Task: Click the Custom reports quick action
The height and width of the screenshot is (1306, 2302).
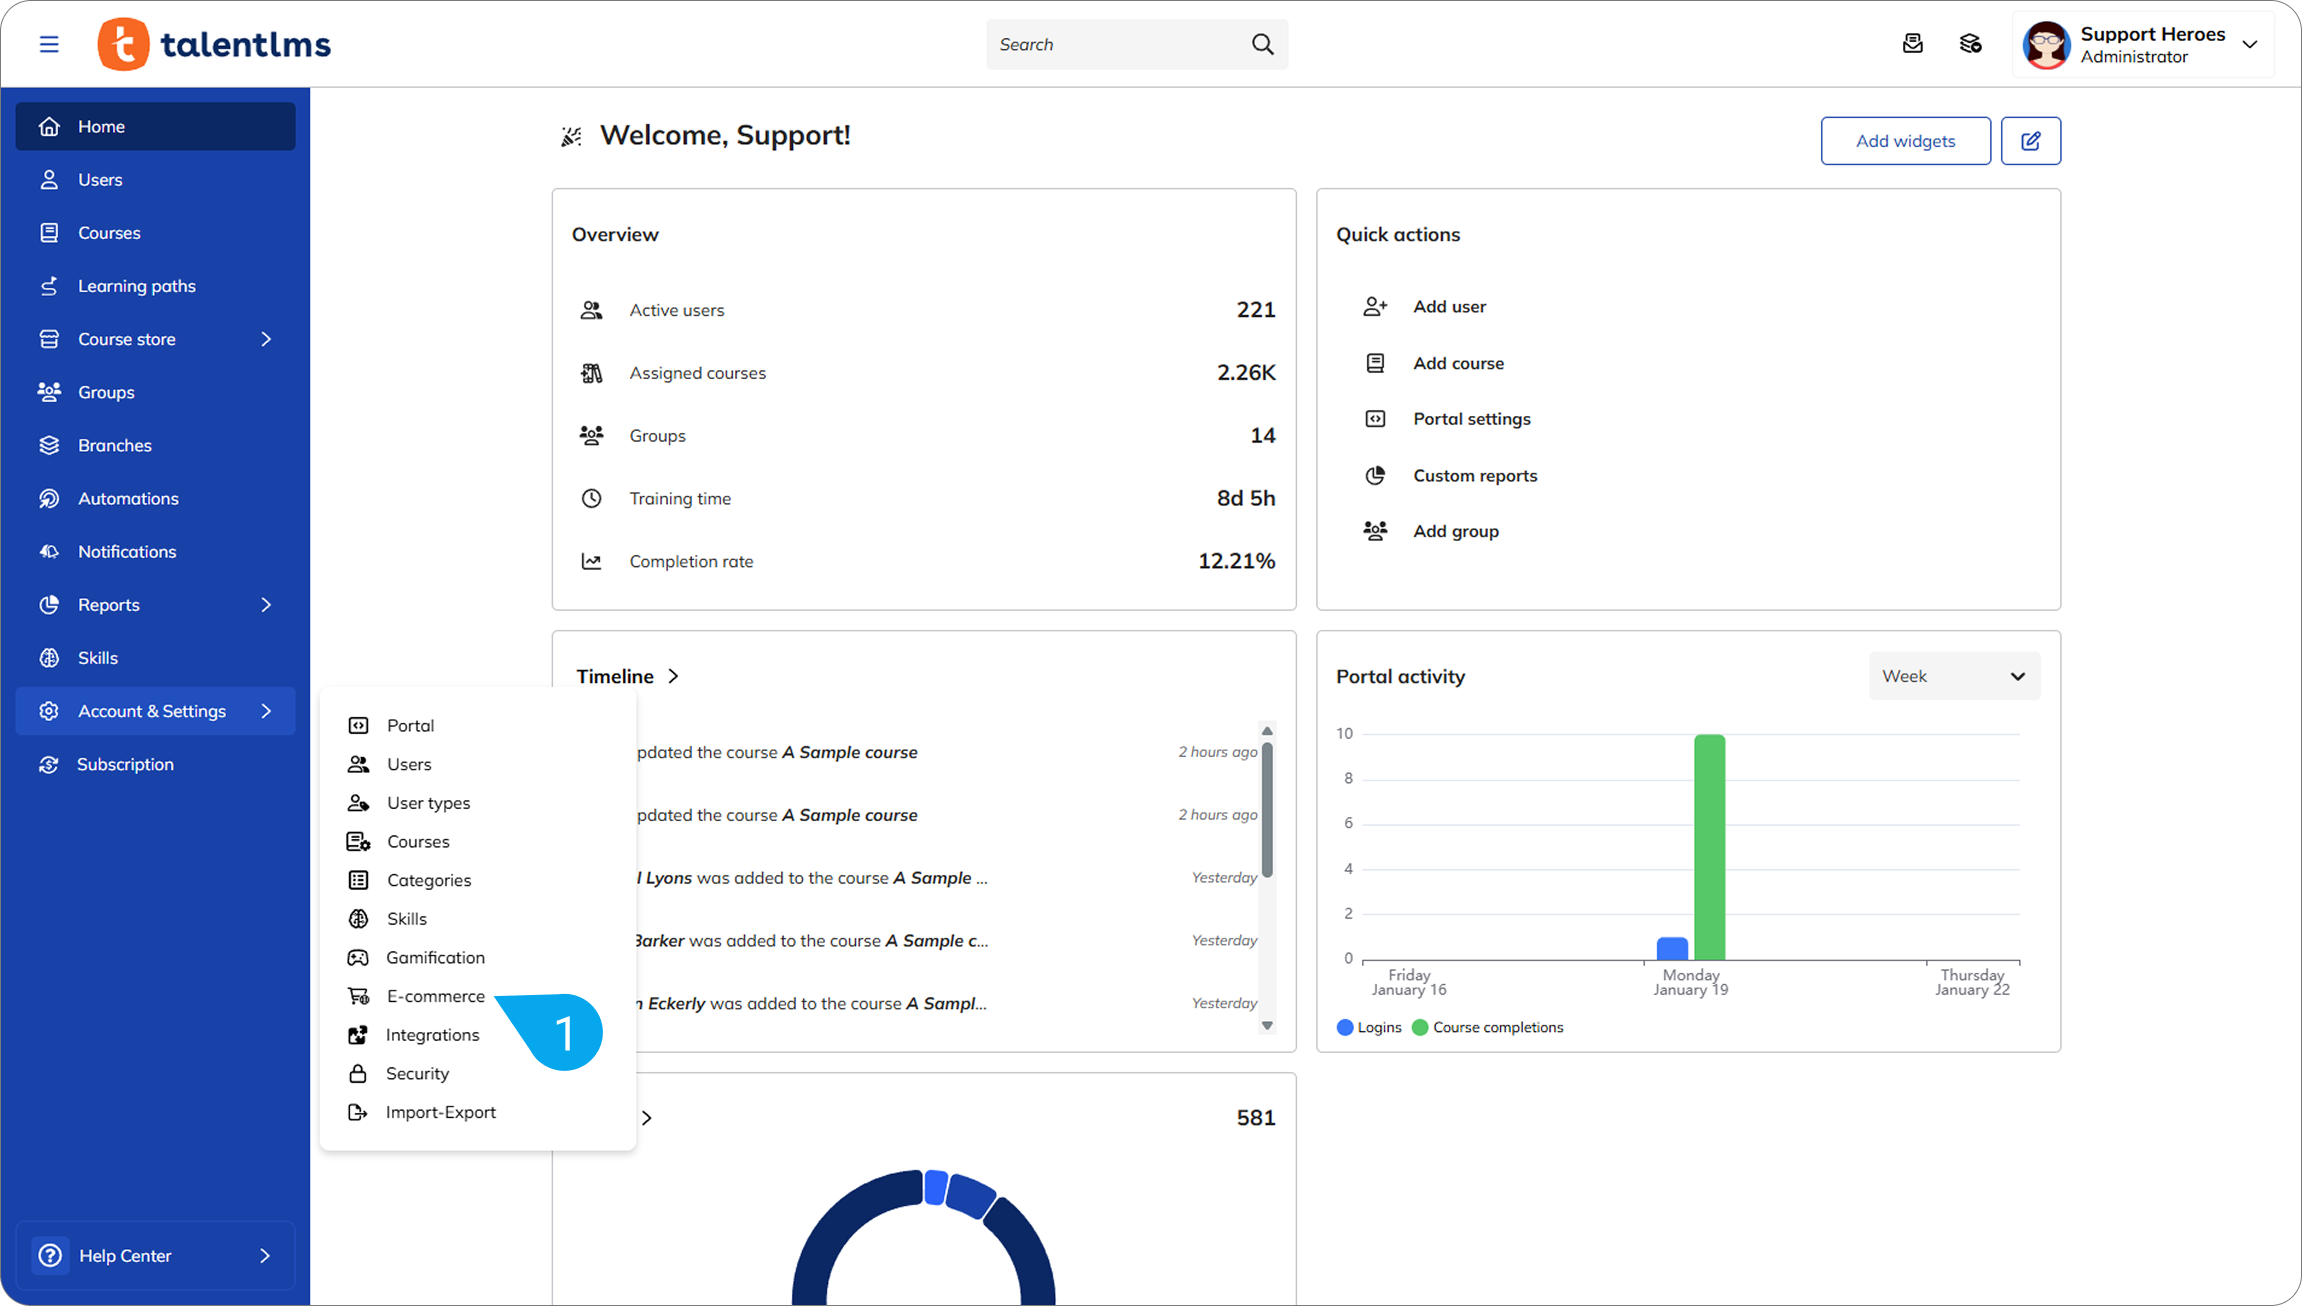Action: click(1474, 476)
